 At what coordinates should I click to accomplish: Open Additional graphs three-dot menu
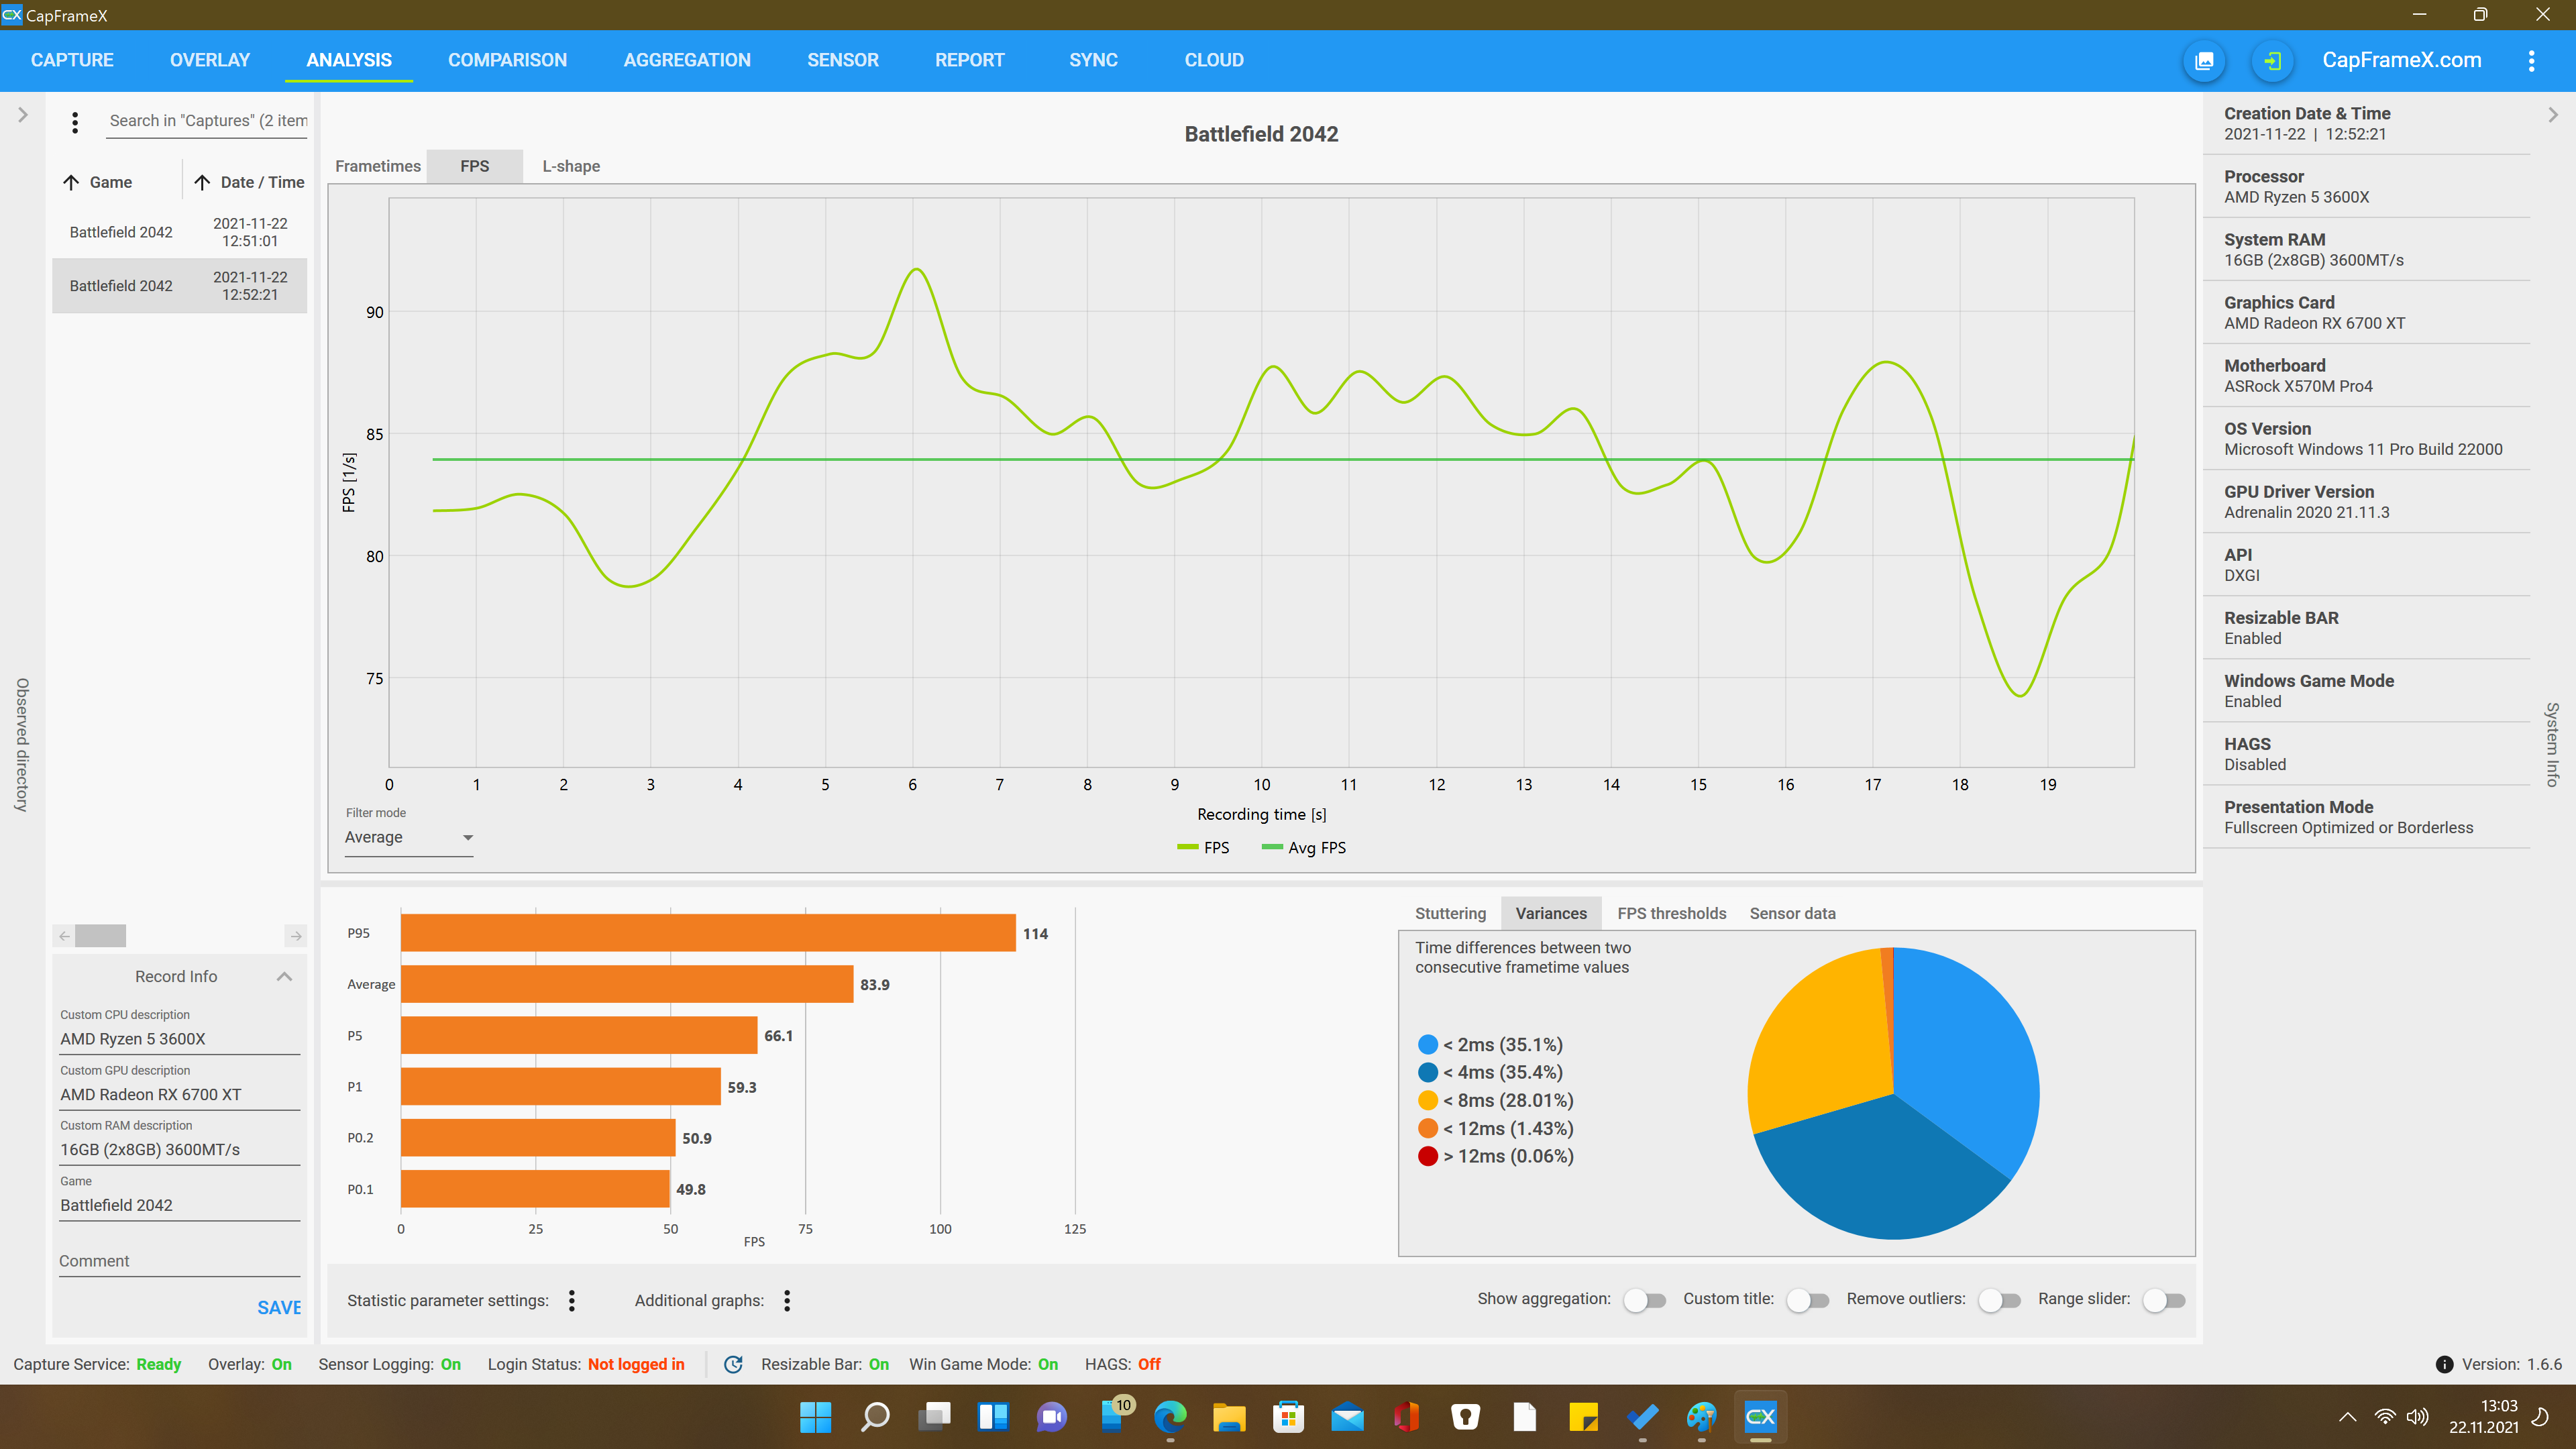[787, 1300]
